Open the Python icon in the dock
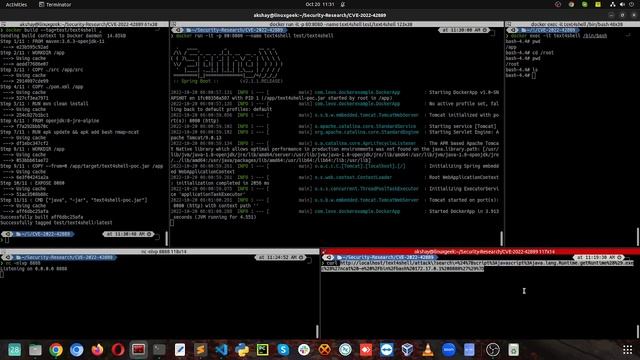 point(242,350)
